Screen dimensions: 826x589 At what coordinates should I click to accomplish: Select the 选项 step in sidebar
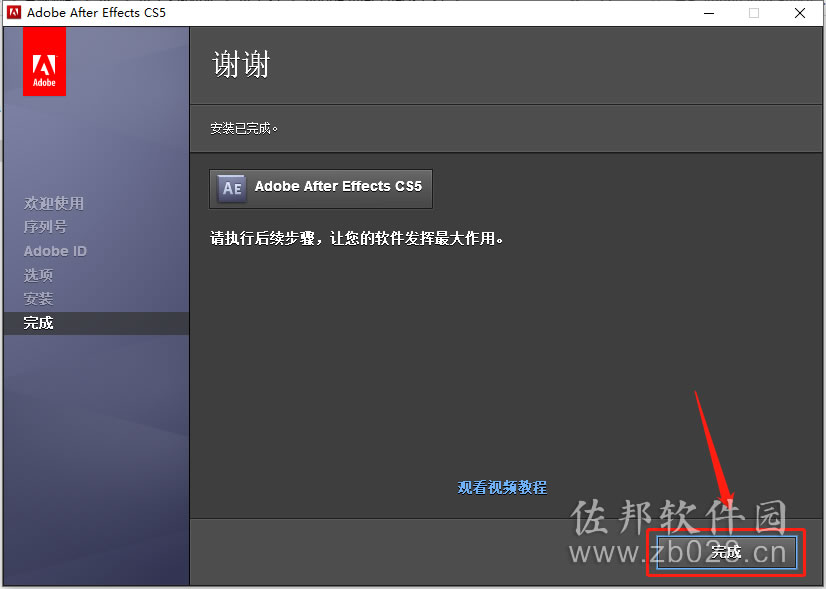38,275
